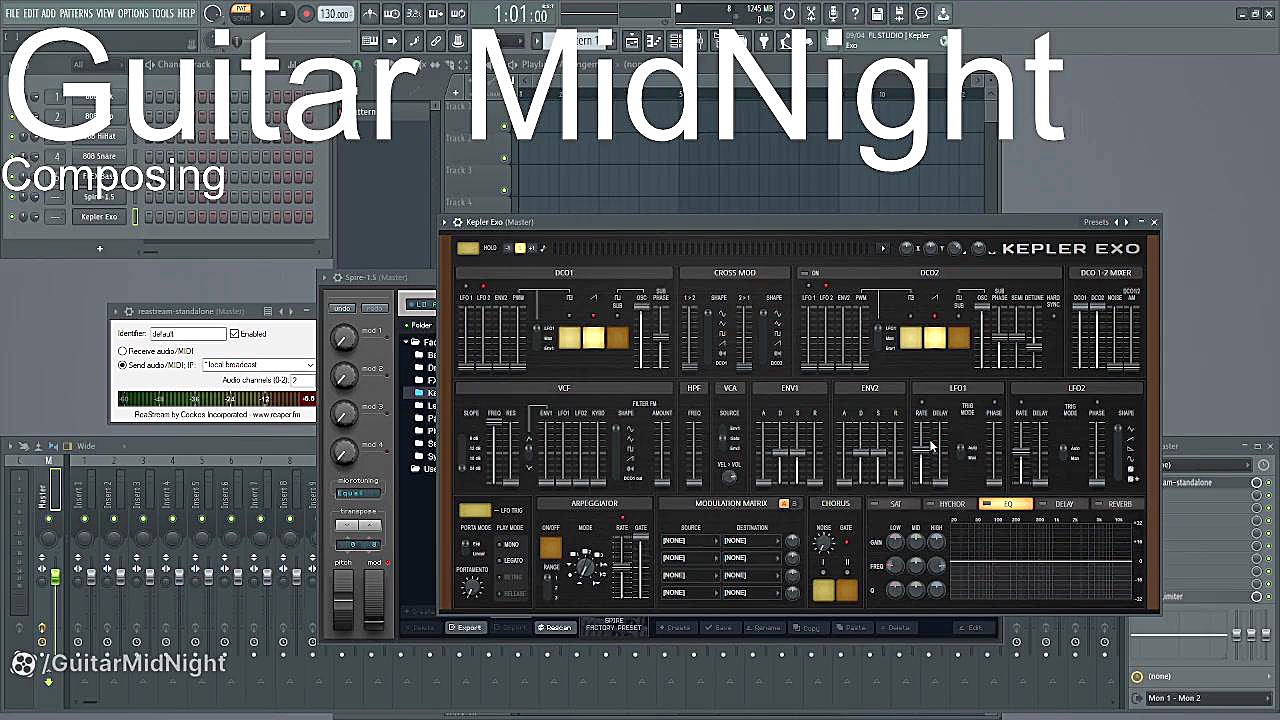Open the EDIT menu

31,14
